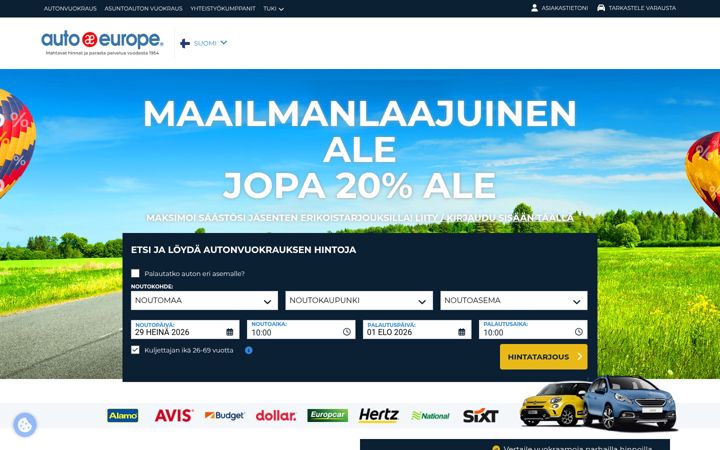Expand the NOUTOMAA dropdown
The image size is (720, 450).
[x=204, y=300]
